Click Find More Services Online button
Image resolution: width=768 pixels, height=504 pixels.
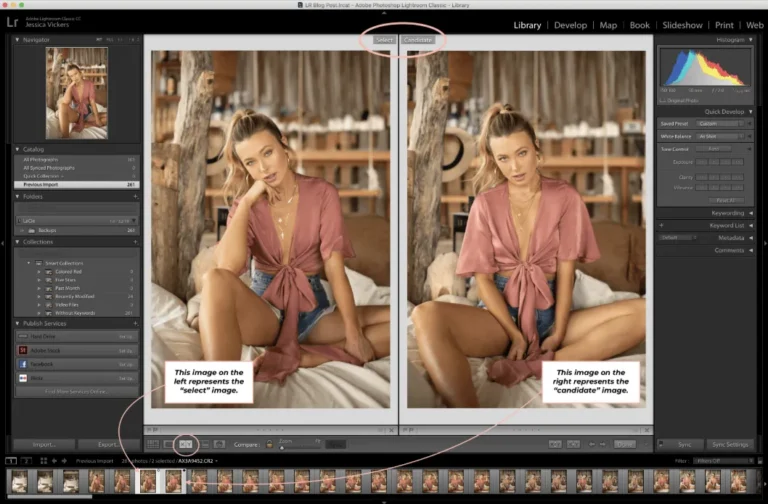coord(76,392)
